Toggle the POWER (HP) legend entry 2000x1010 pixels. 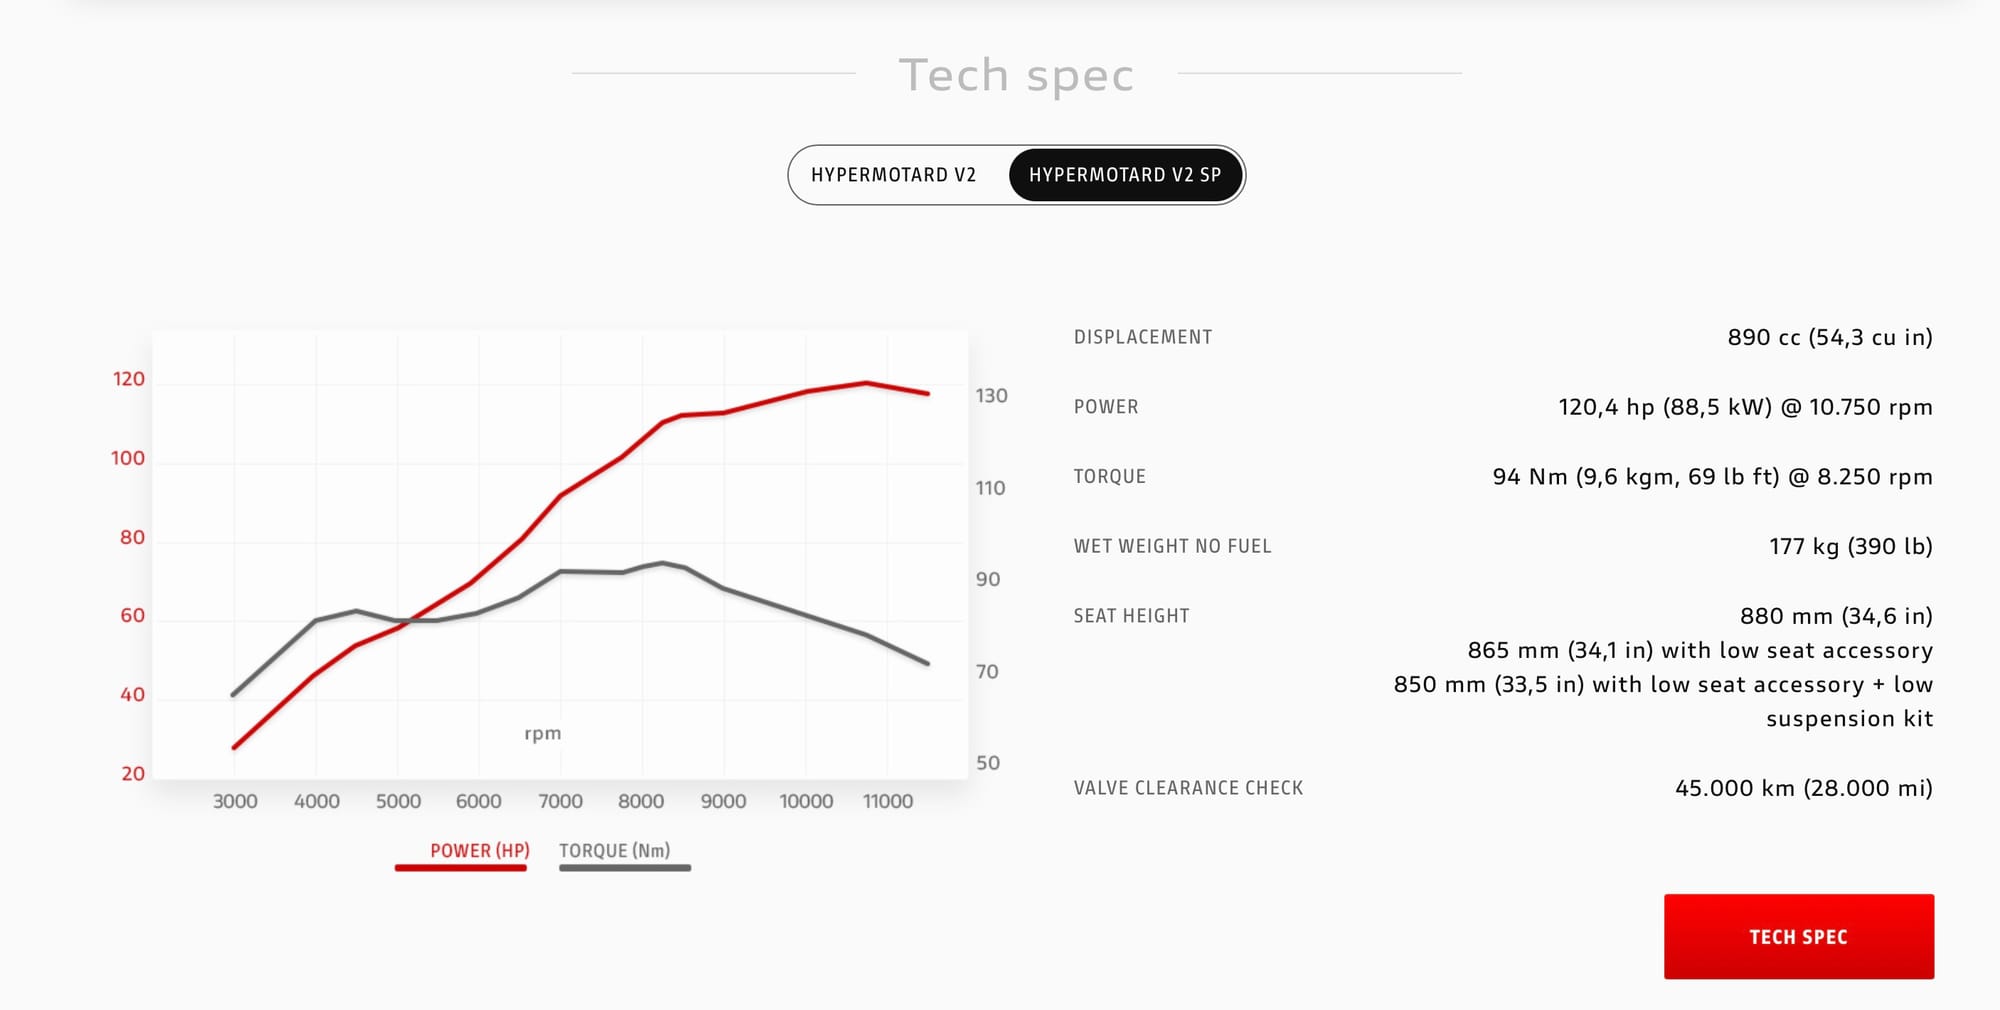click(x=479, y=850)
